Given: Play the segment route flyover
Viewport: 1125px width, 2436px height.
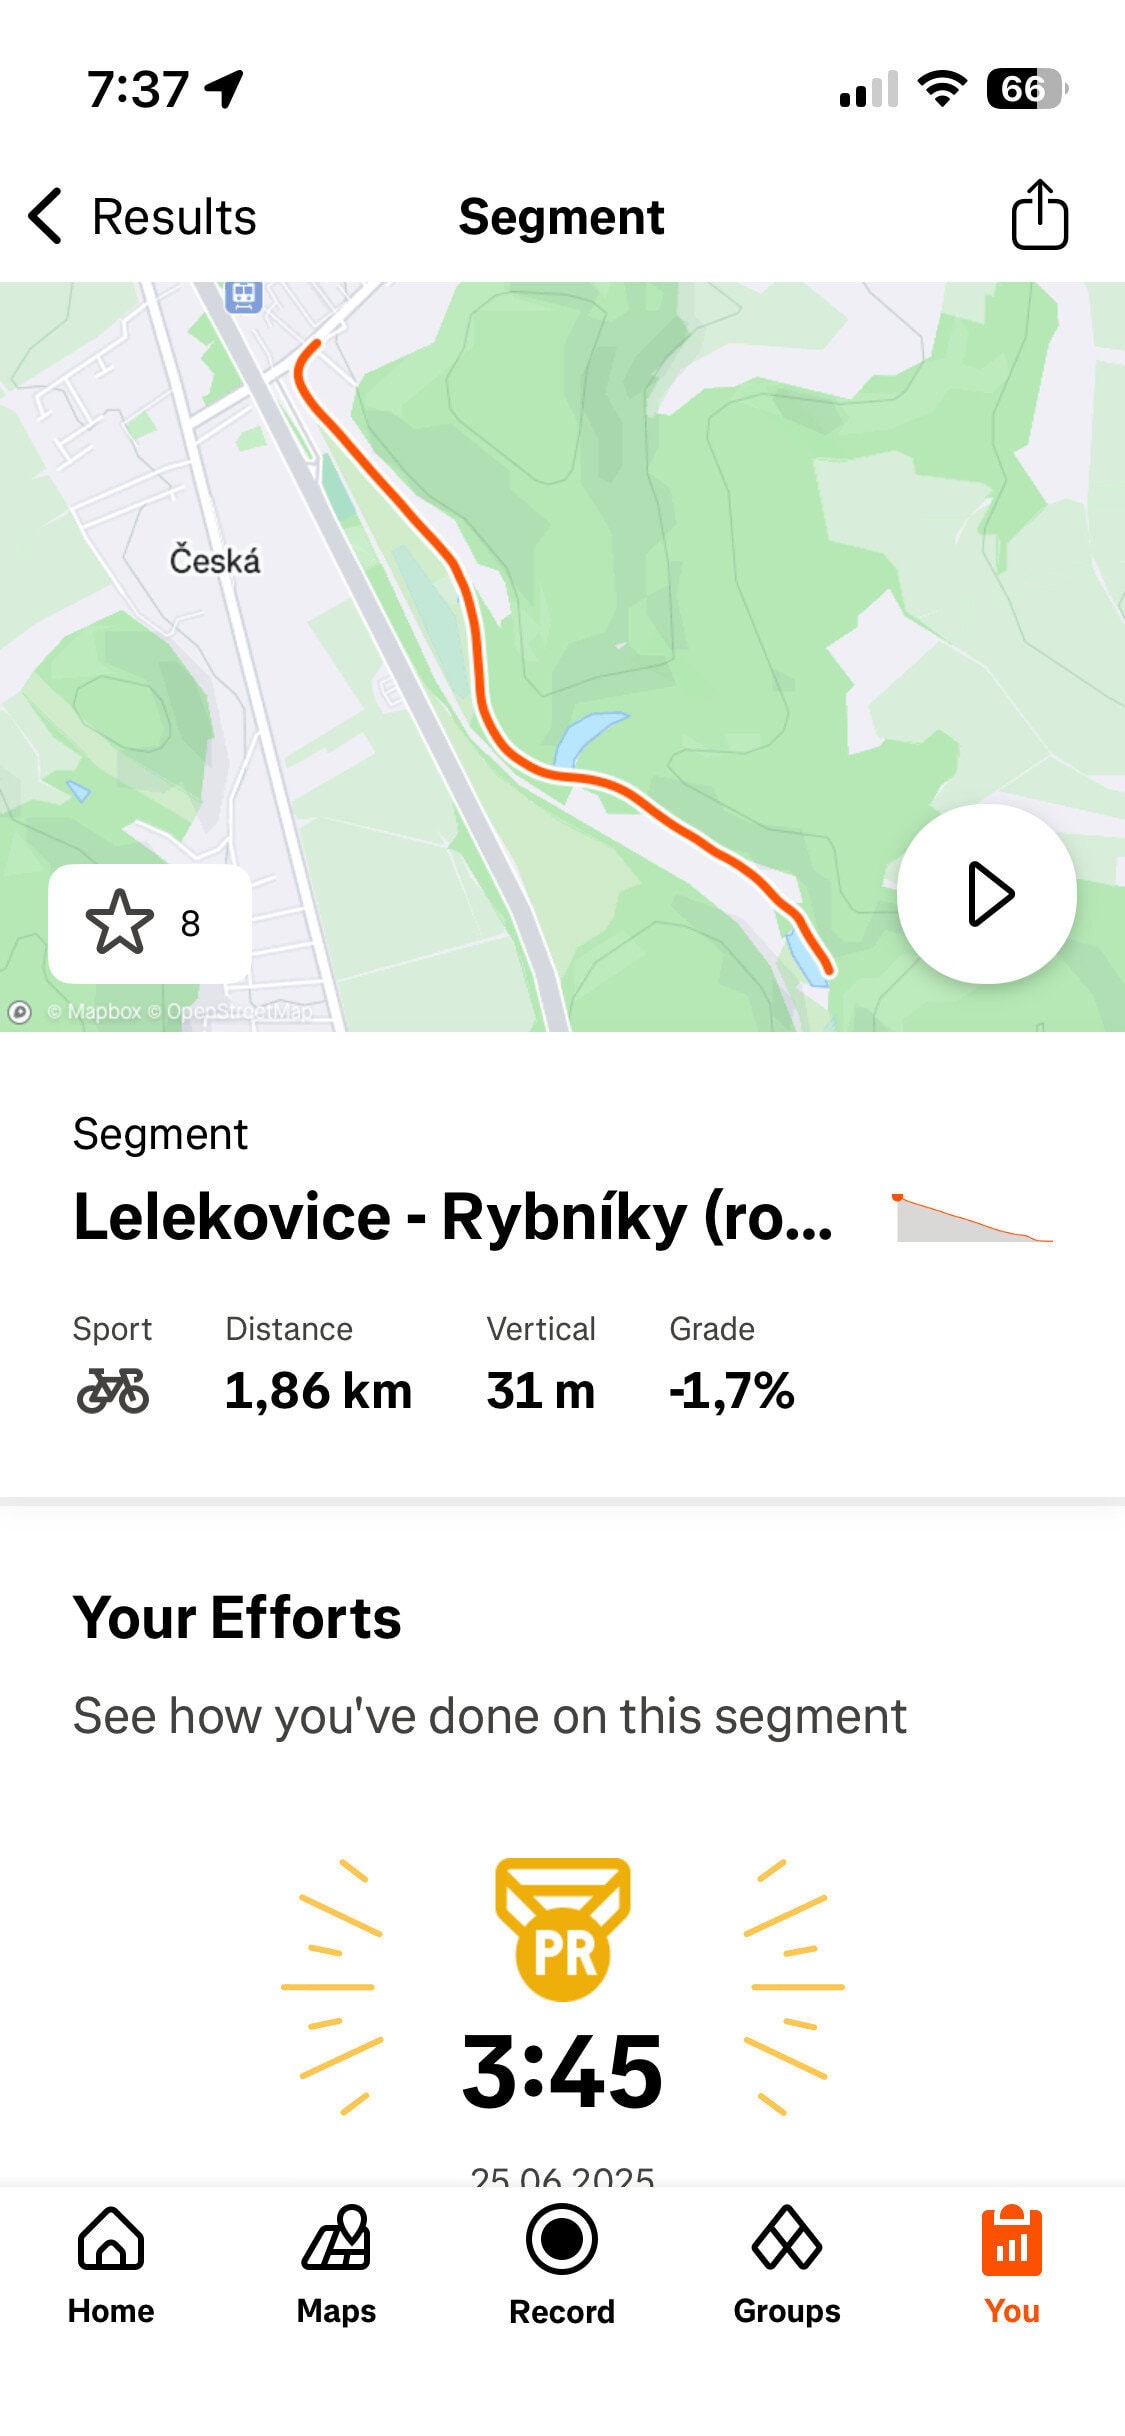Looking at the screenshot, I should (x=987, y=894).
